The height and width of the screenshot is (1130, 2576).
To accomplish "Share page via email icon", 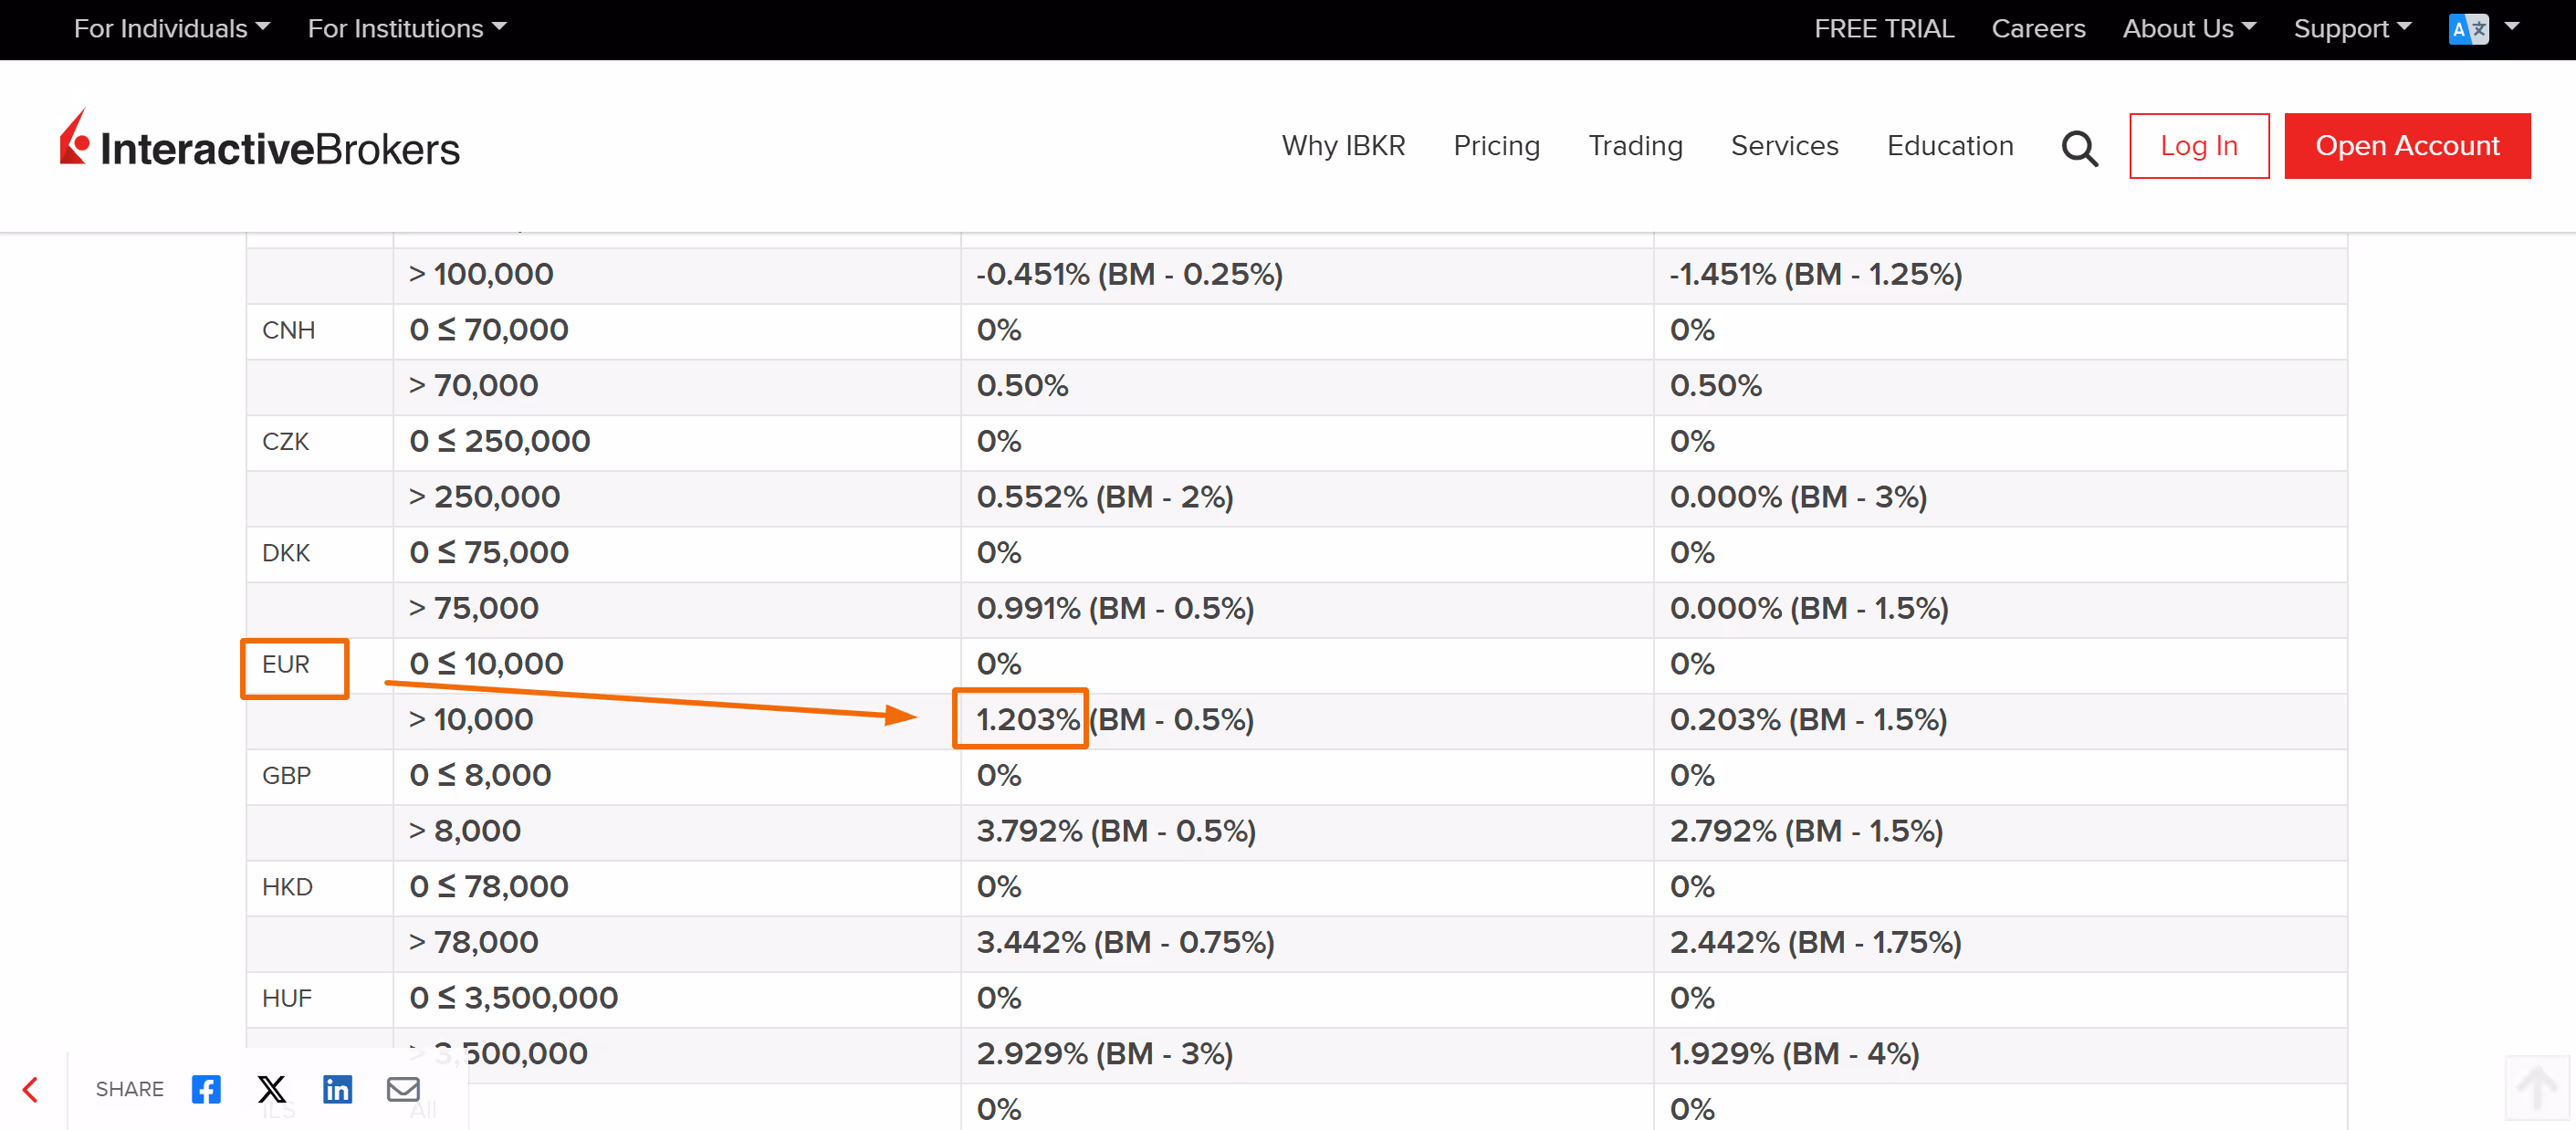I will click(403, 1089).
